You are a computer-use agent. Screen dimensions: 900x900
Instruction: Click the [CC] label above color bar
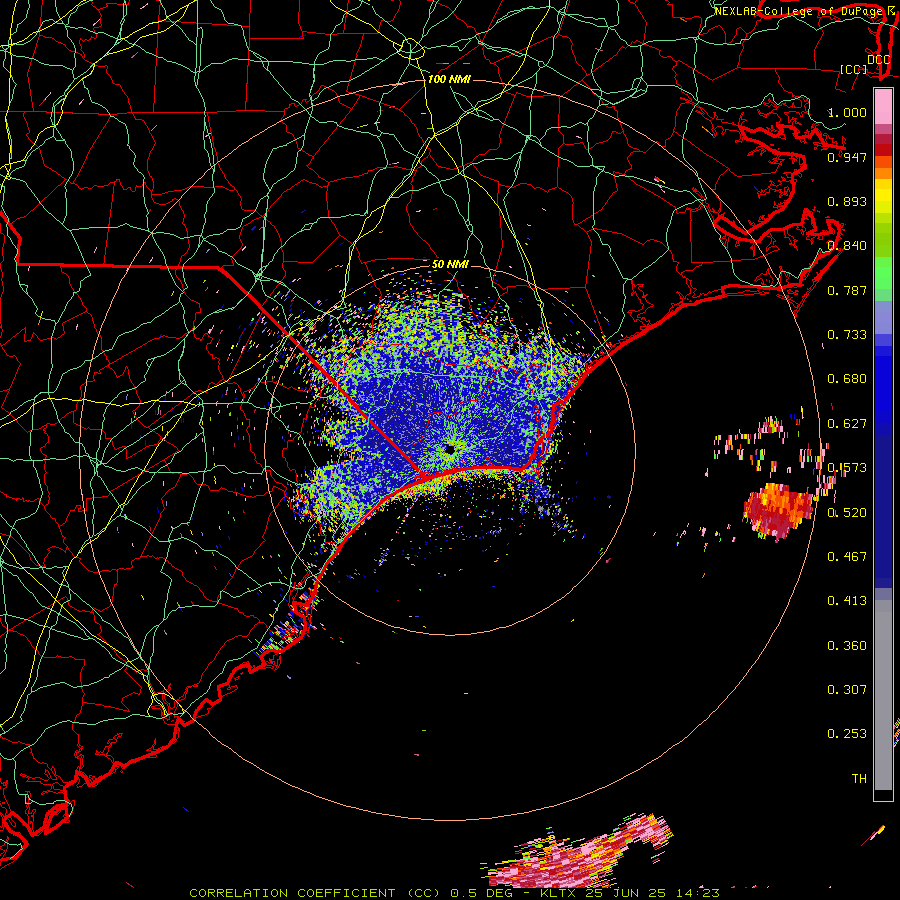click(x=854, y=69)
